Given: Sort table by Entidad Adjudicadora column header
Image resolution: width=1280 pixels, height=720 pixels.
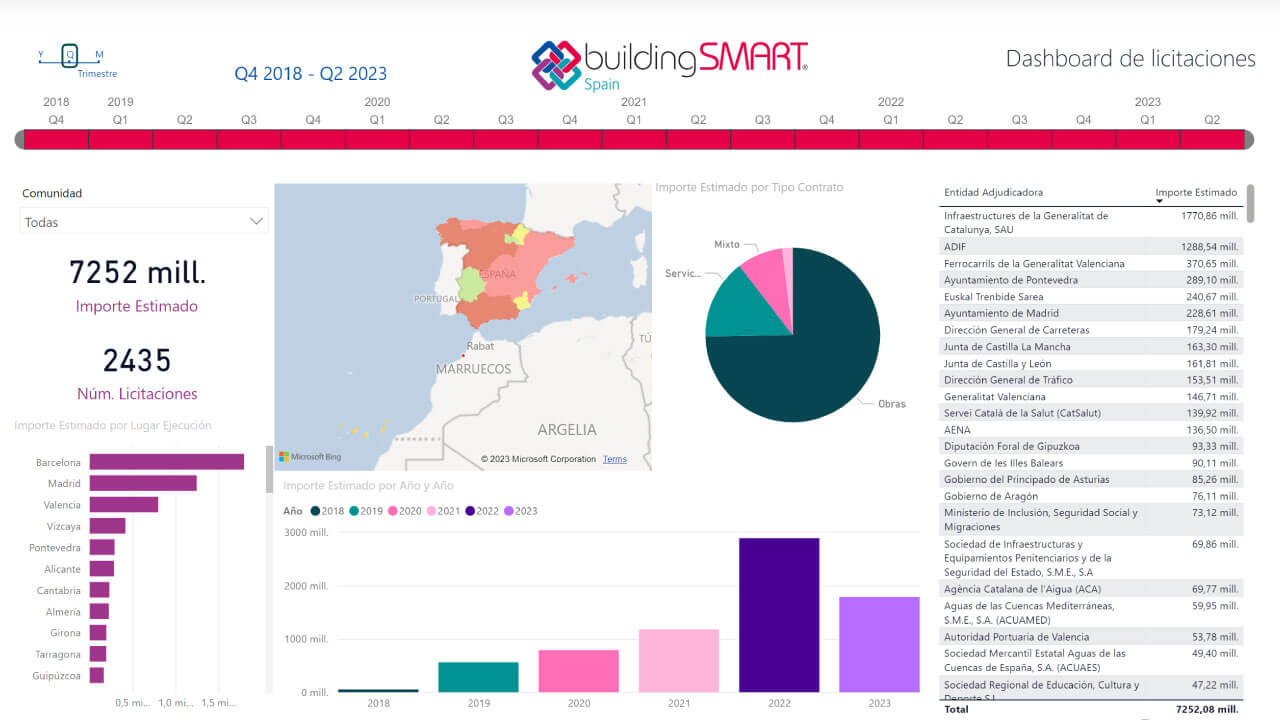Looking at the screenshot, I should click(x=993, y=192).
